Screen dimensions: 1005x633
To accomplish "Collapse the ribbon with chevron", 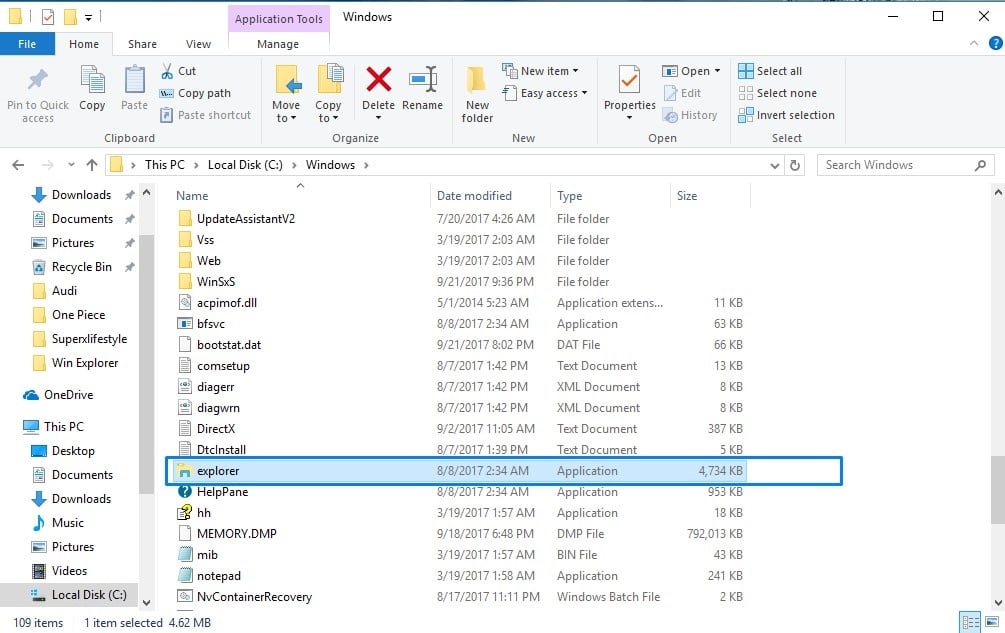I will tap(974, 43).
